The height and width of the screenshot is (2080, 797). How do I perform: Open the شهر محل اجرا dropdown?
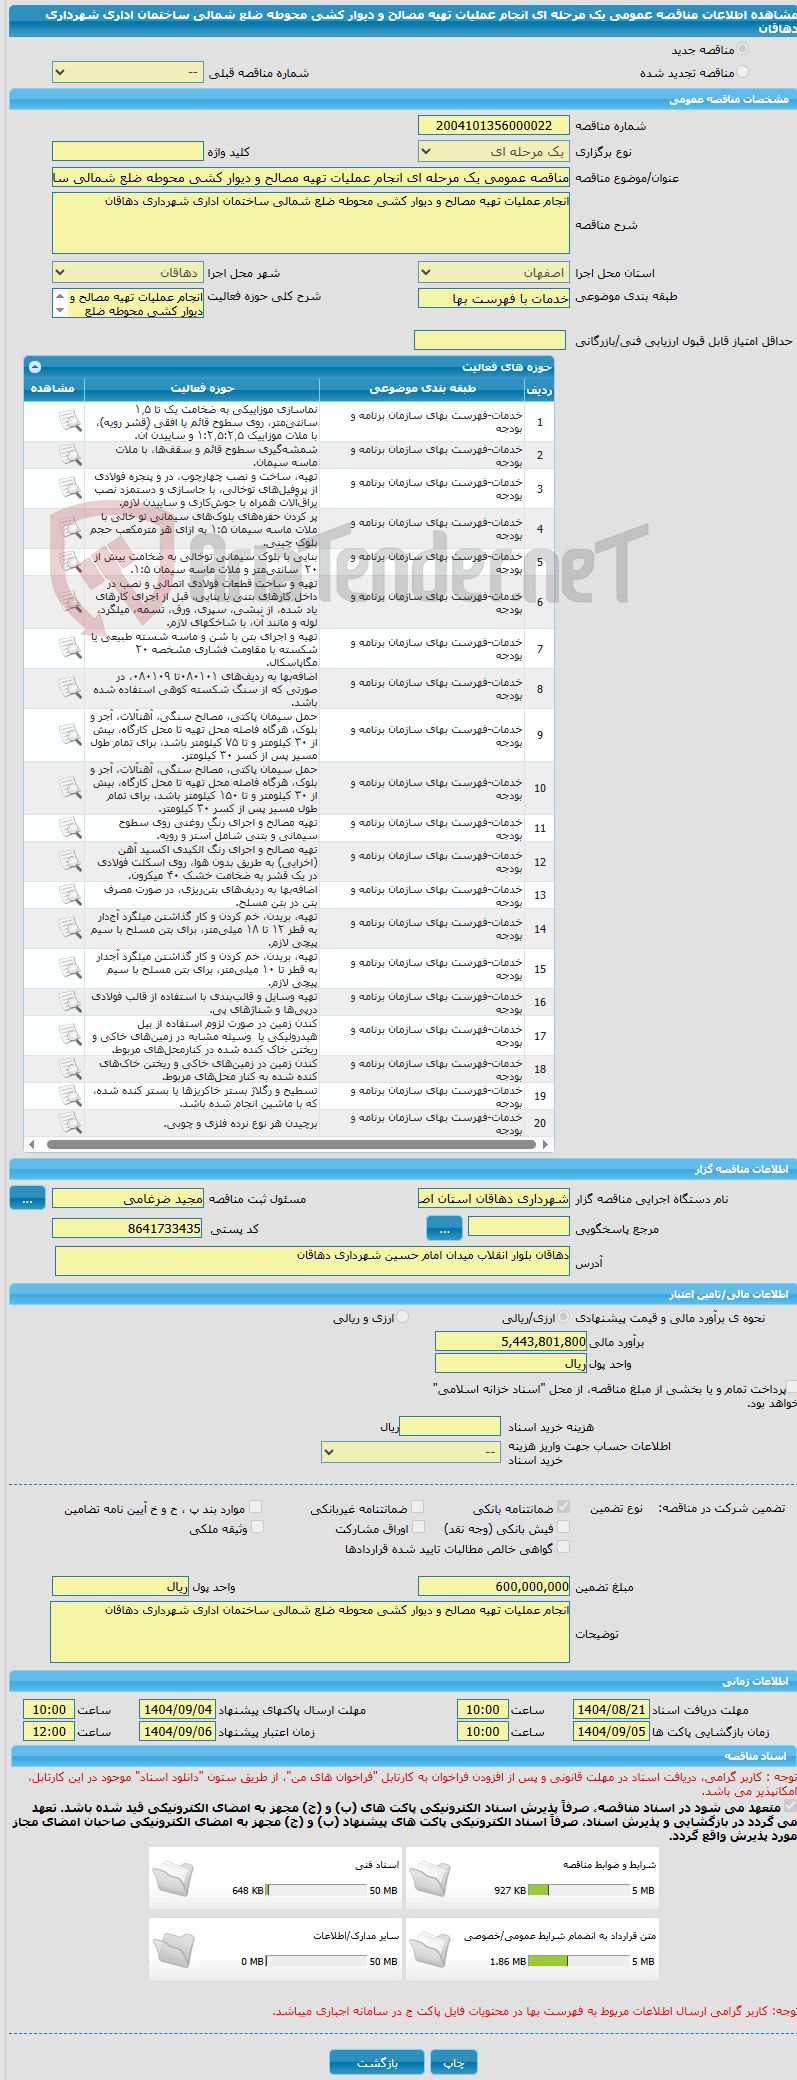coord(127,273)
